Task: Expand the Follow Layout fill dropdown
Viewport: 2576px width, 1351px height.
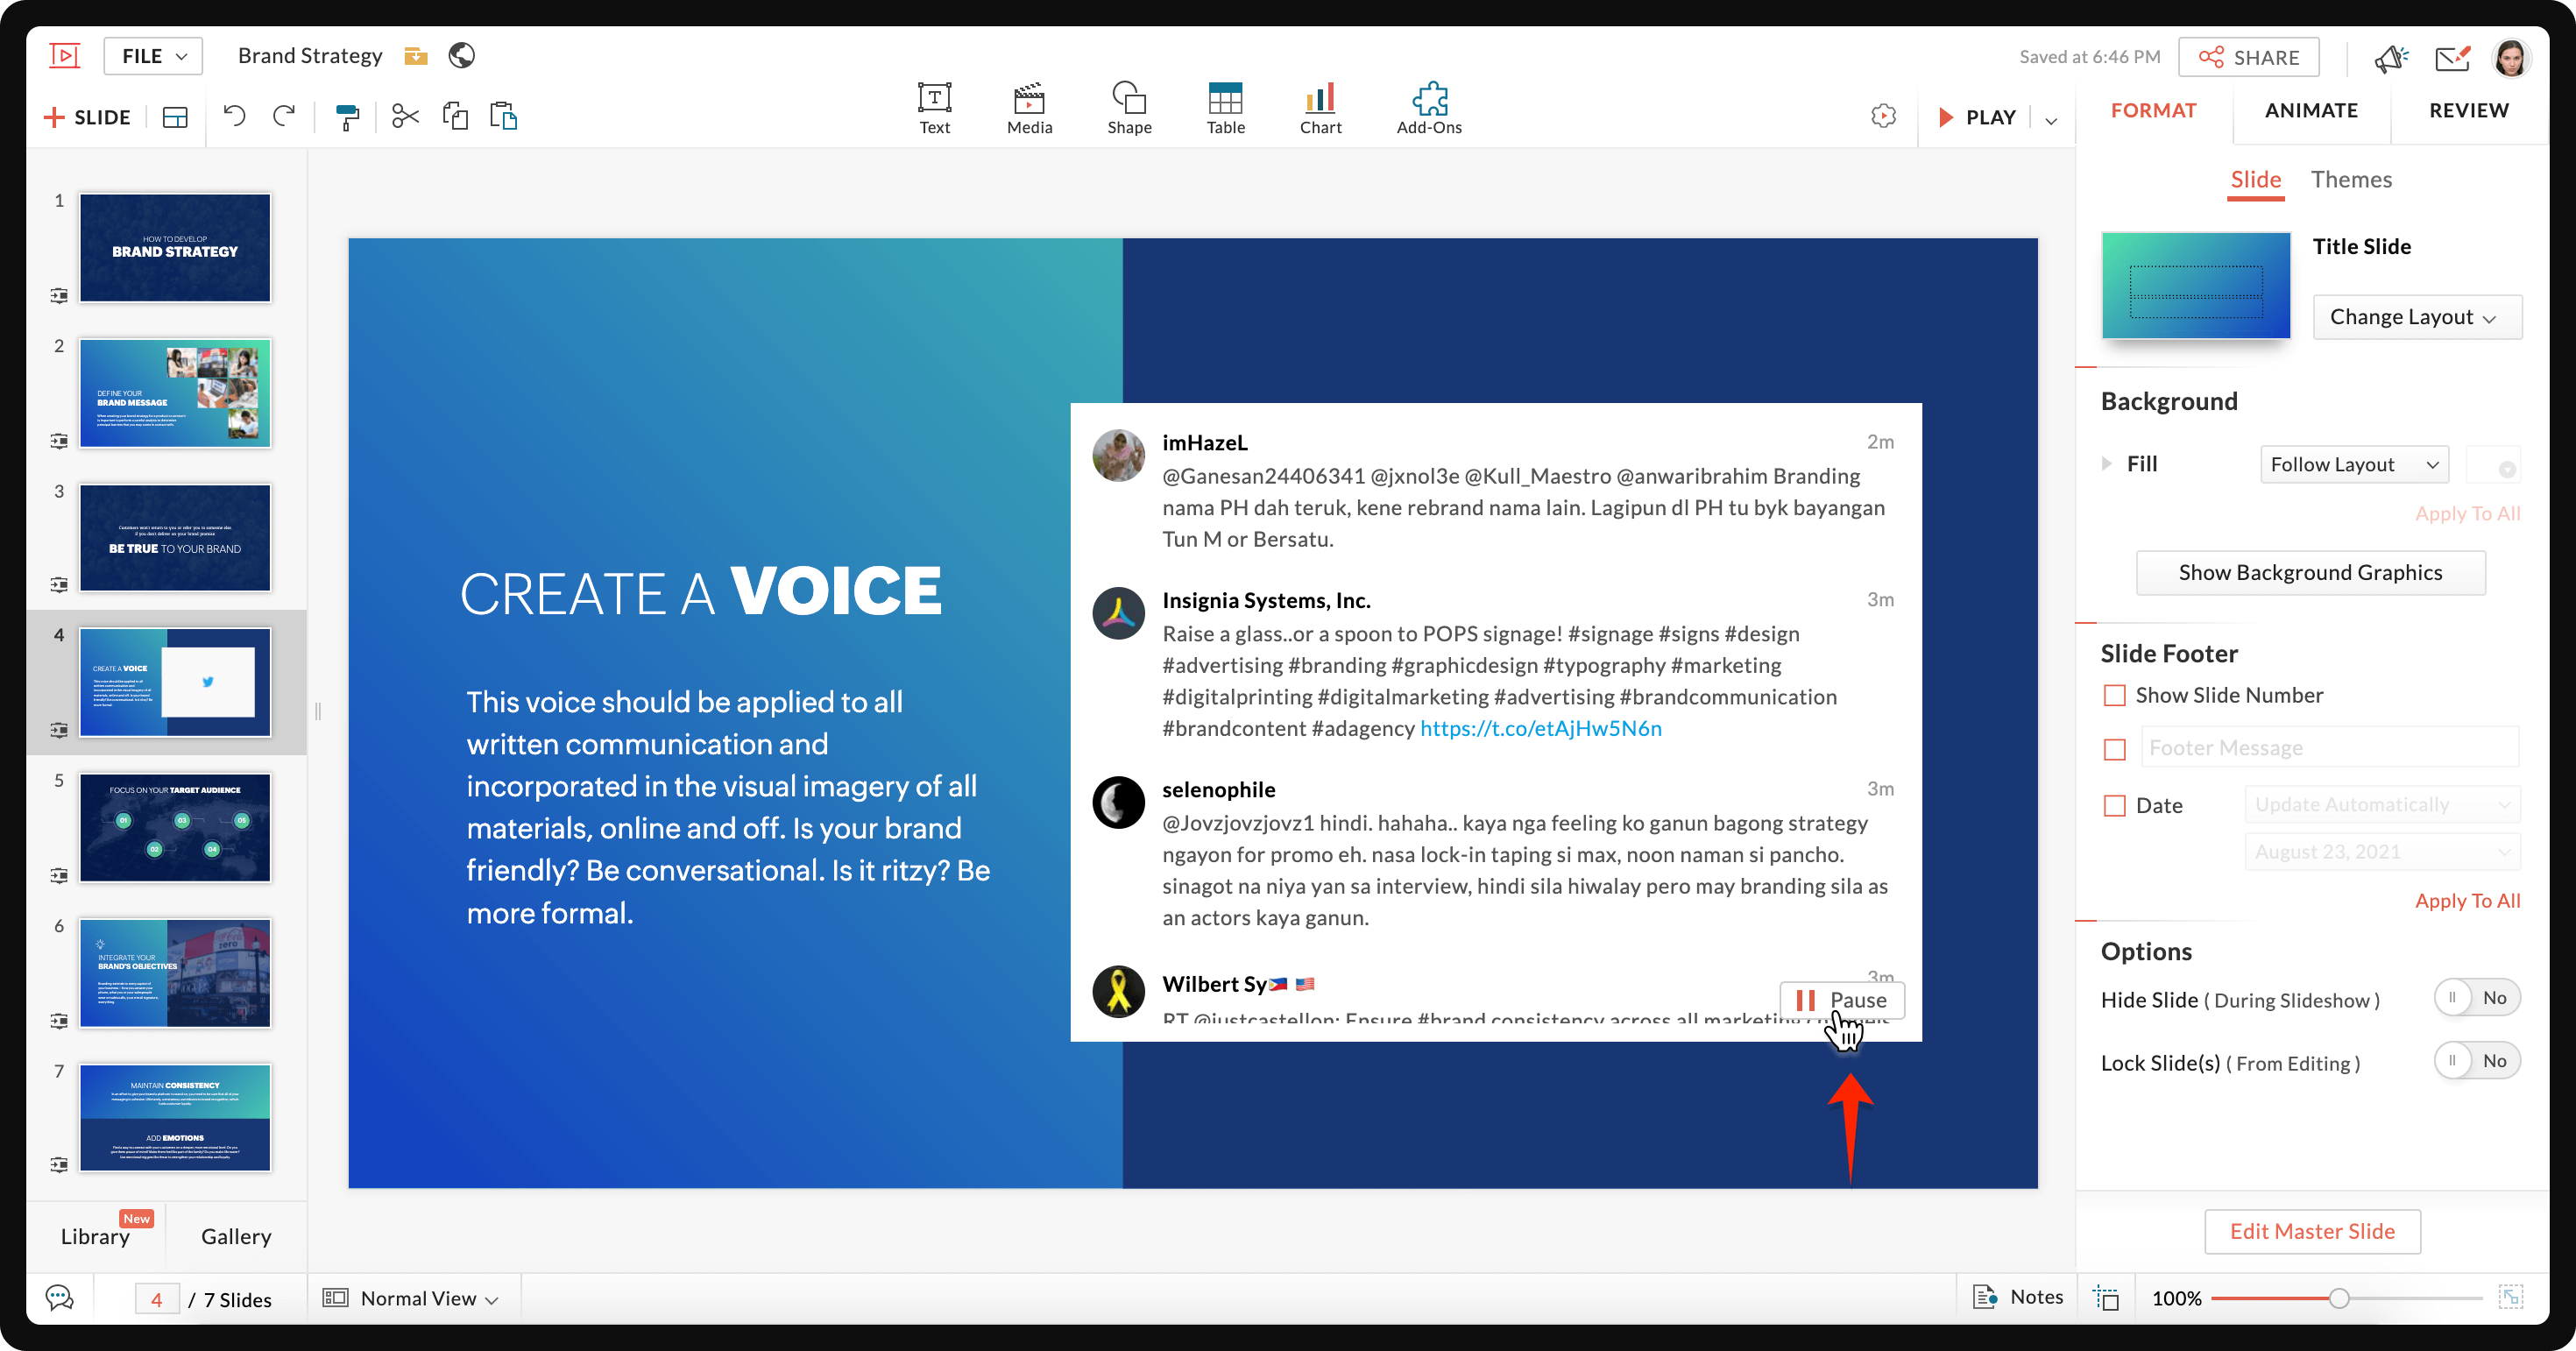Action: pyautogui.click(x=2353, y=464)
